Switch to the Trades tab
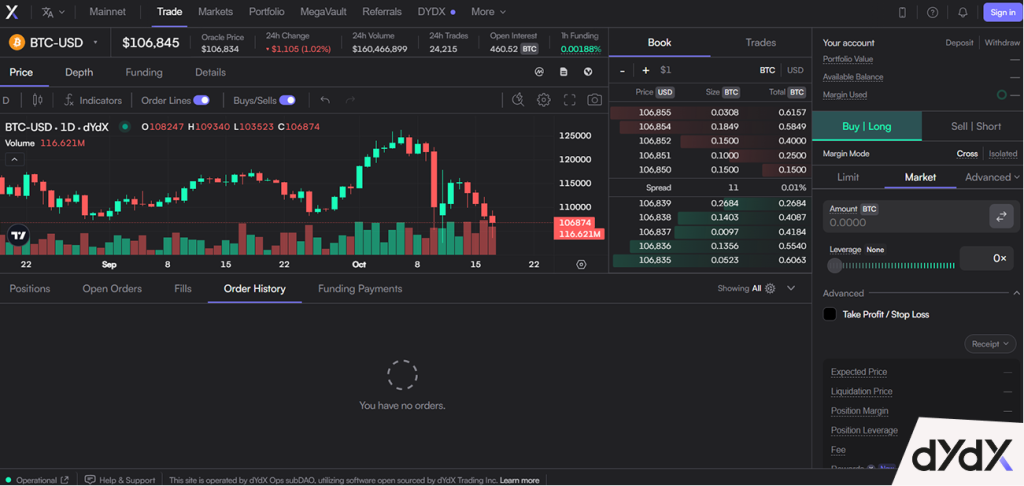Screen dimensions: 1024x486 click(760, 42)
